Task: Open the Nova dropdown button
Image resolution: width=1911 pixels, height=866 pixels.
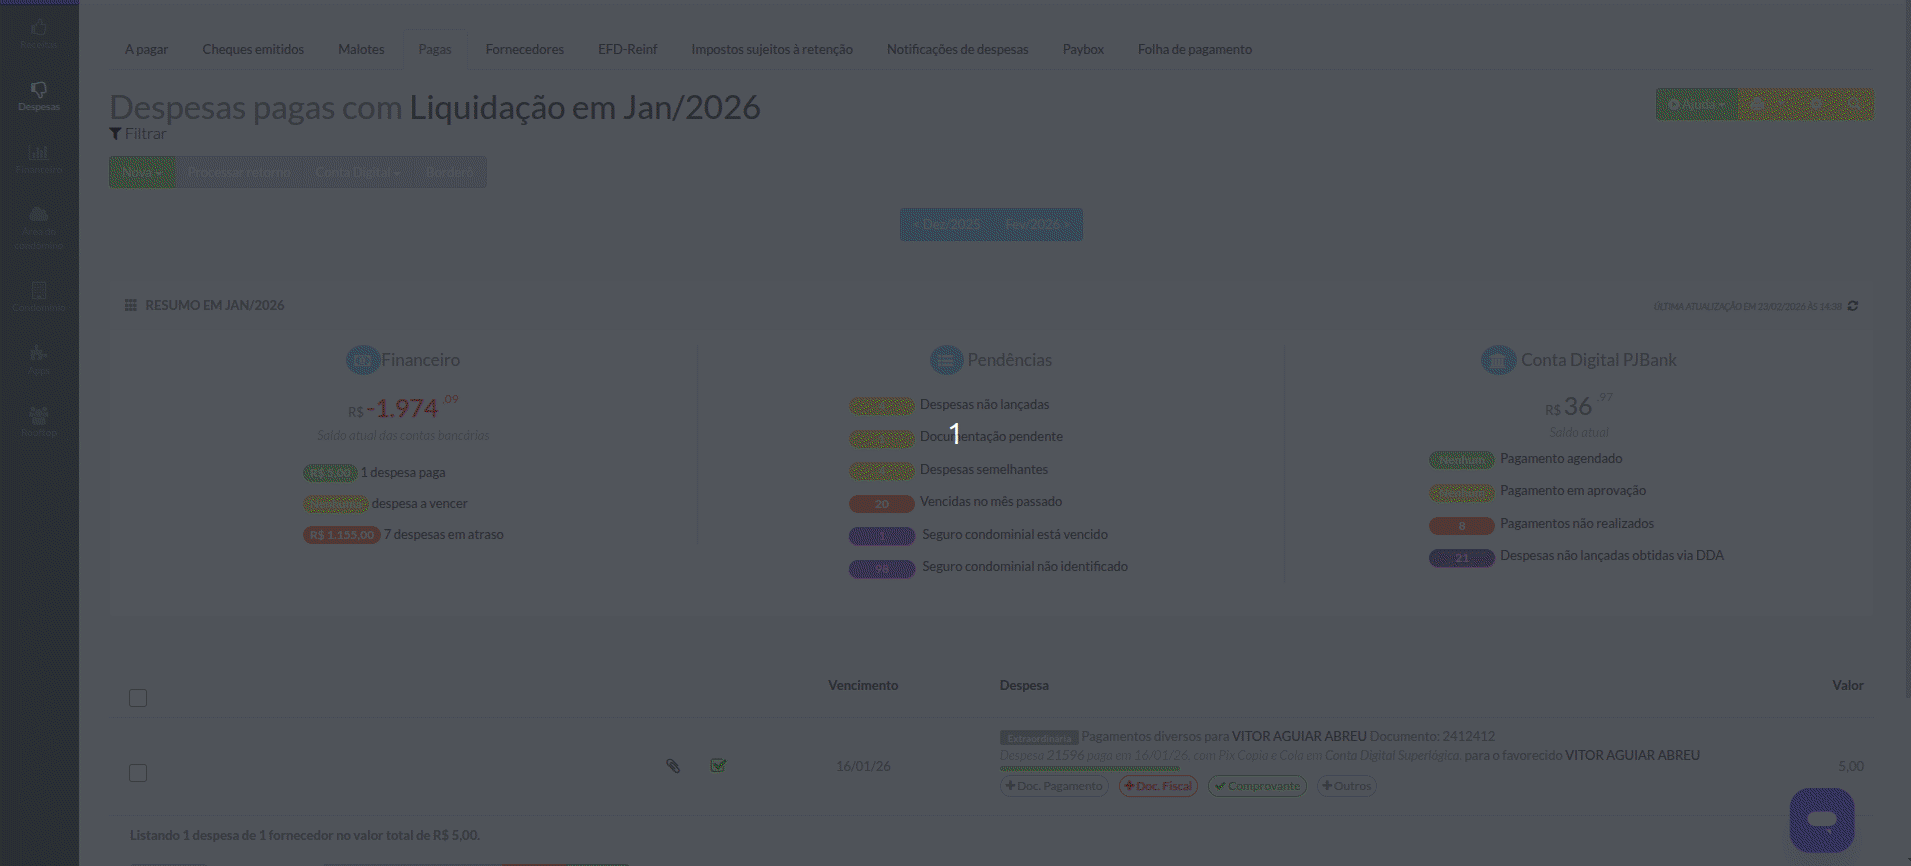Action: [x=142, y=172]
